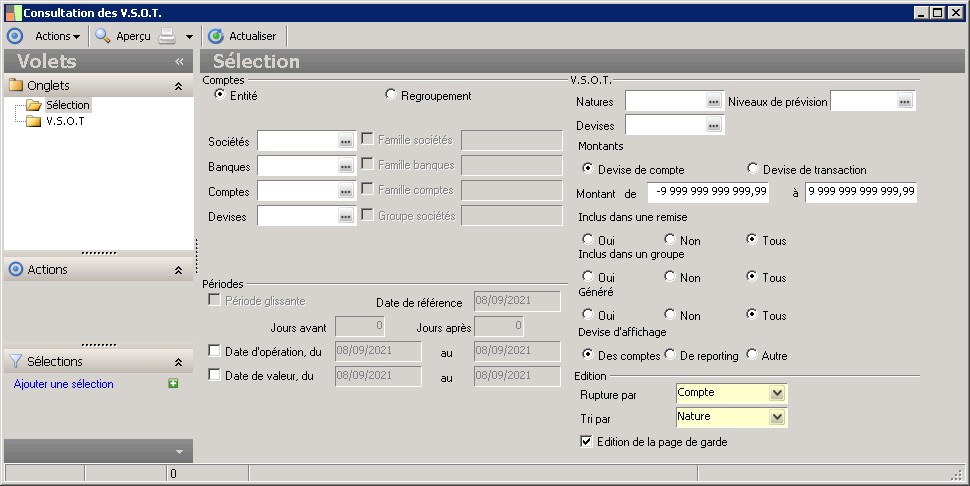The width and height of the screenshot is (970, 486).
Task: Open the Comptes lookup ellipsis button
Action: [x=346, y=192]
